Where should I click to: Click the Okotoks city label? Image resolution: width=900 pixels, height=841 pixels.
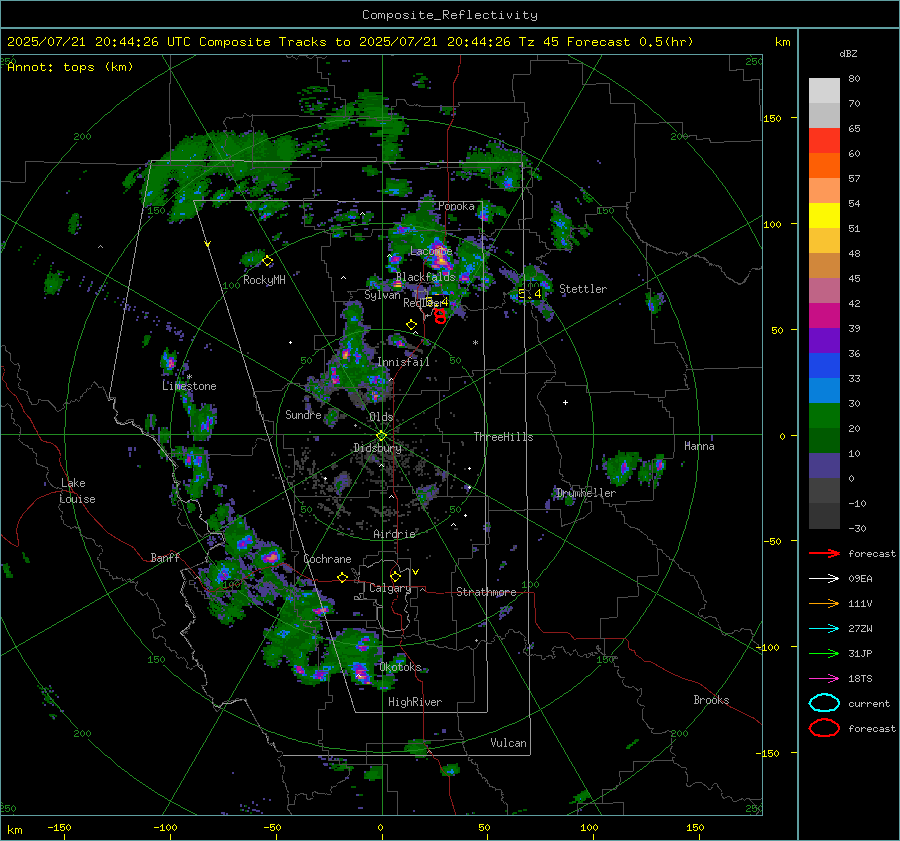tap(400, 667)
